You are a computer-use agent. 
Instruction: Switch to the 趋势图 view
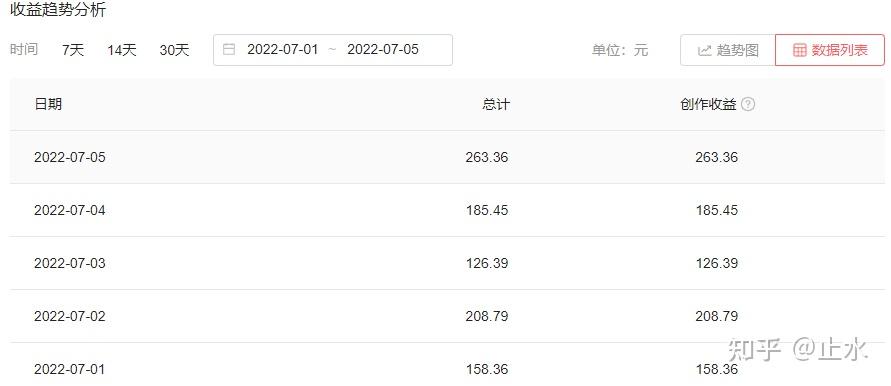tap(728, 50)
